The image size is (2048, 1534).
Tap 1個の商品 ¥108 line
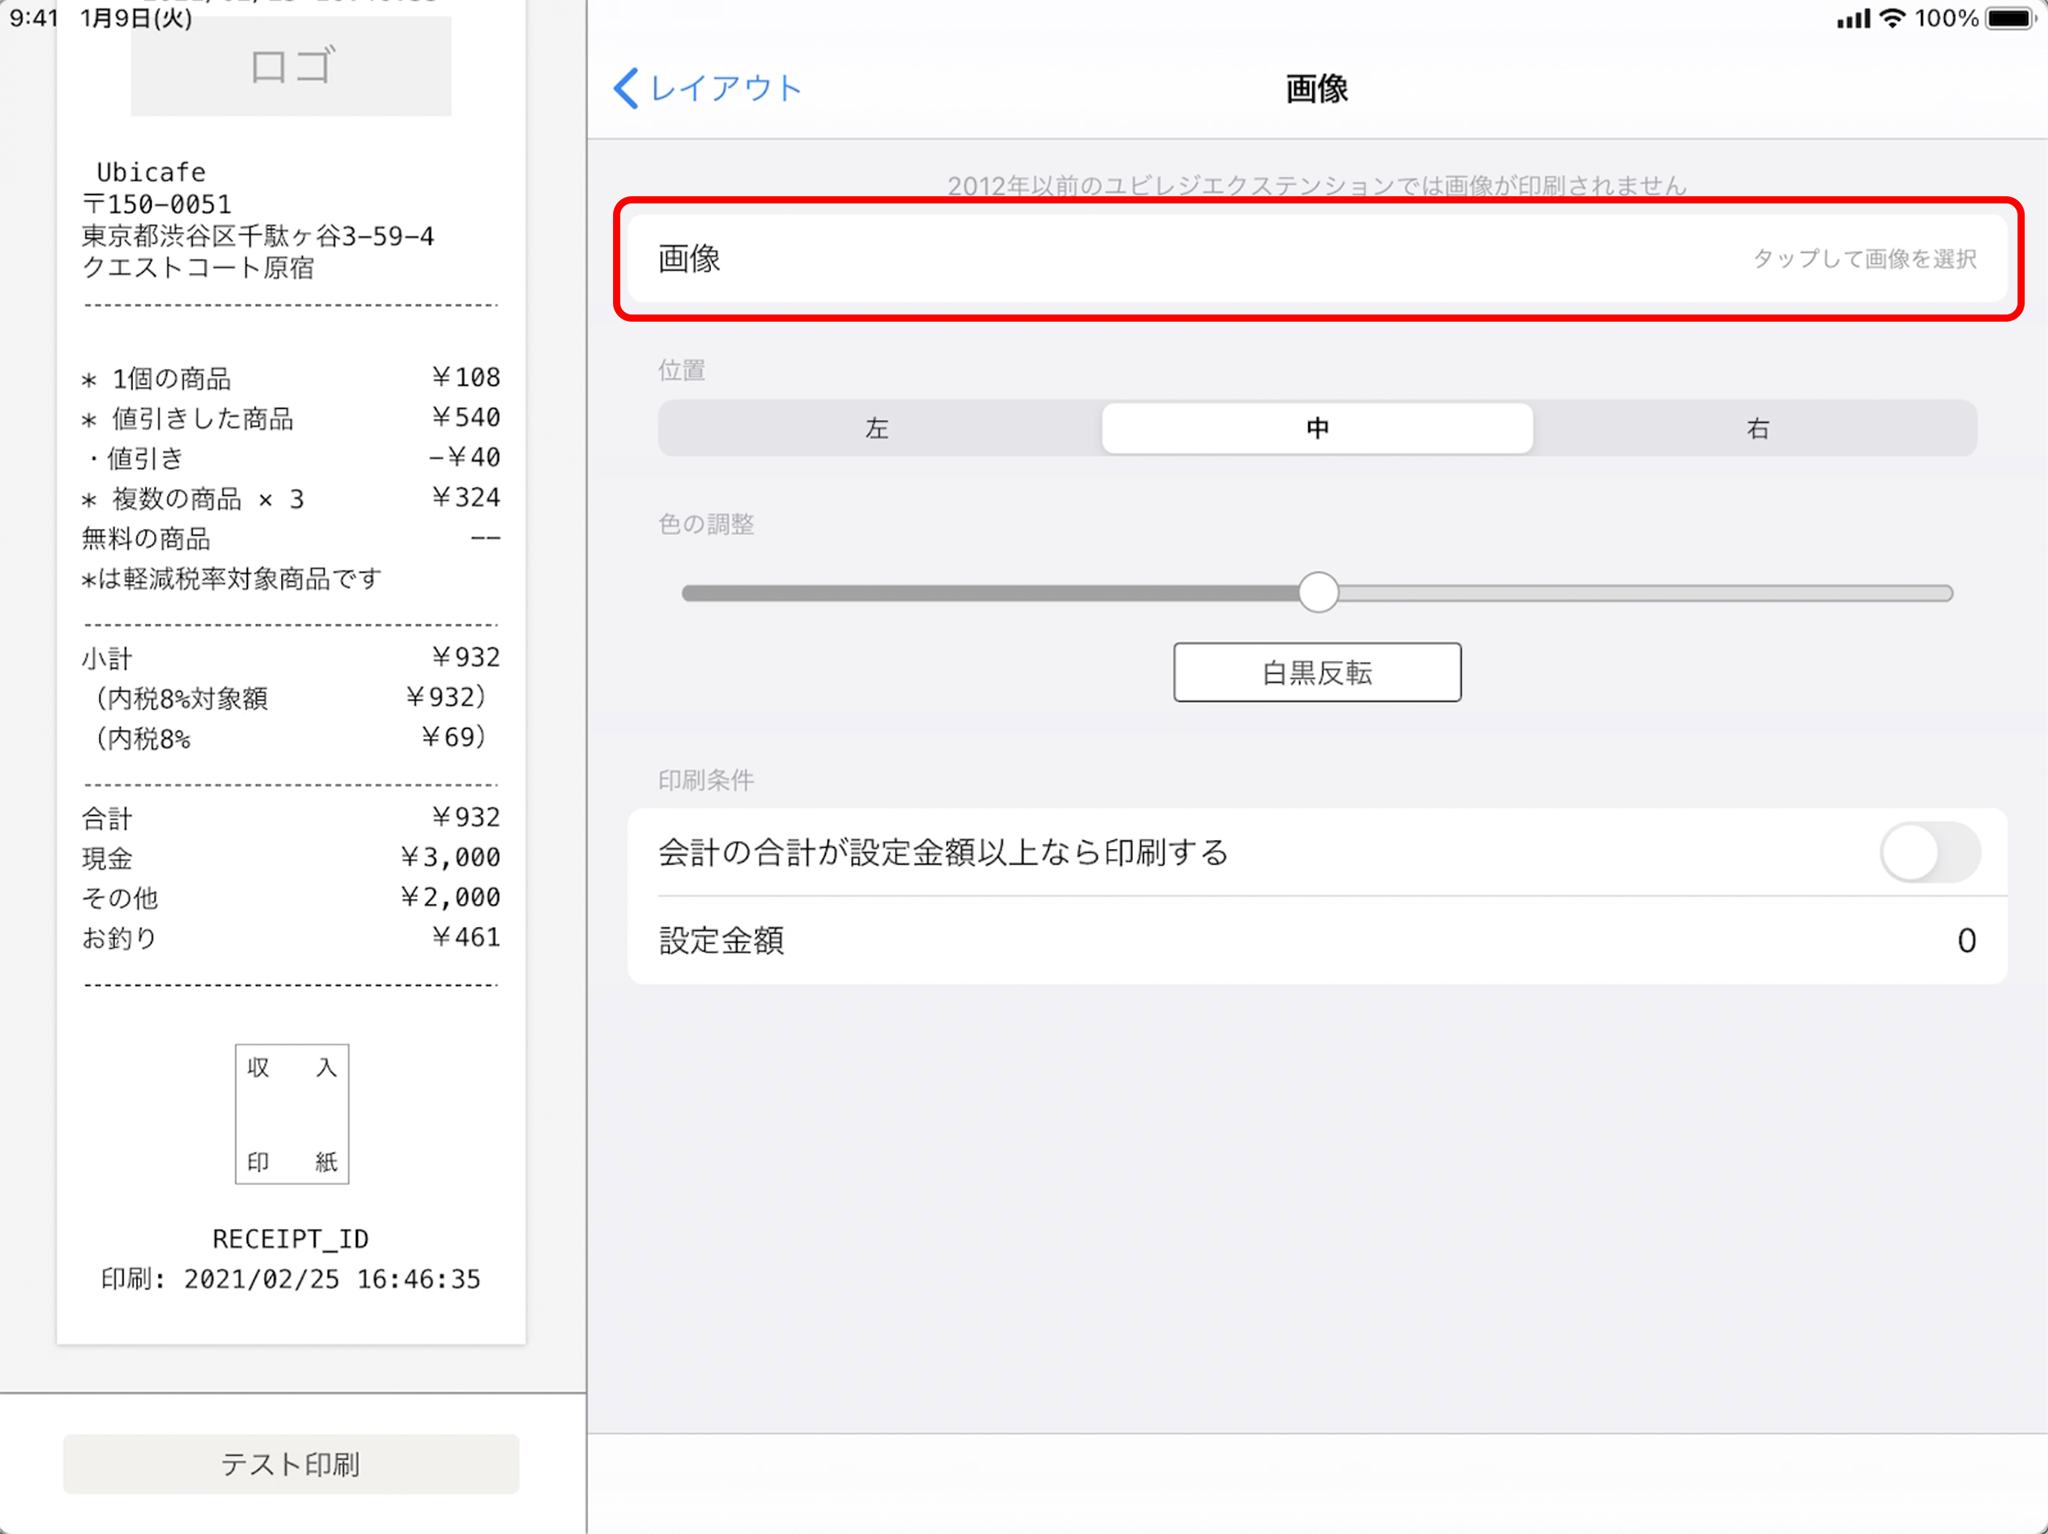pos(291,378)
